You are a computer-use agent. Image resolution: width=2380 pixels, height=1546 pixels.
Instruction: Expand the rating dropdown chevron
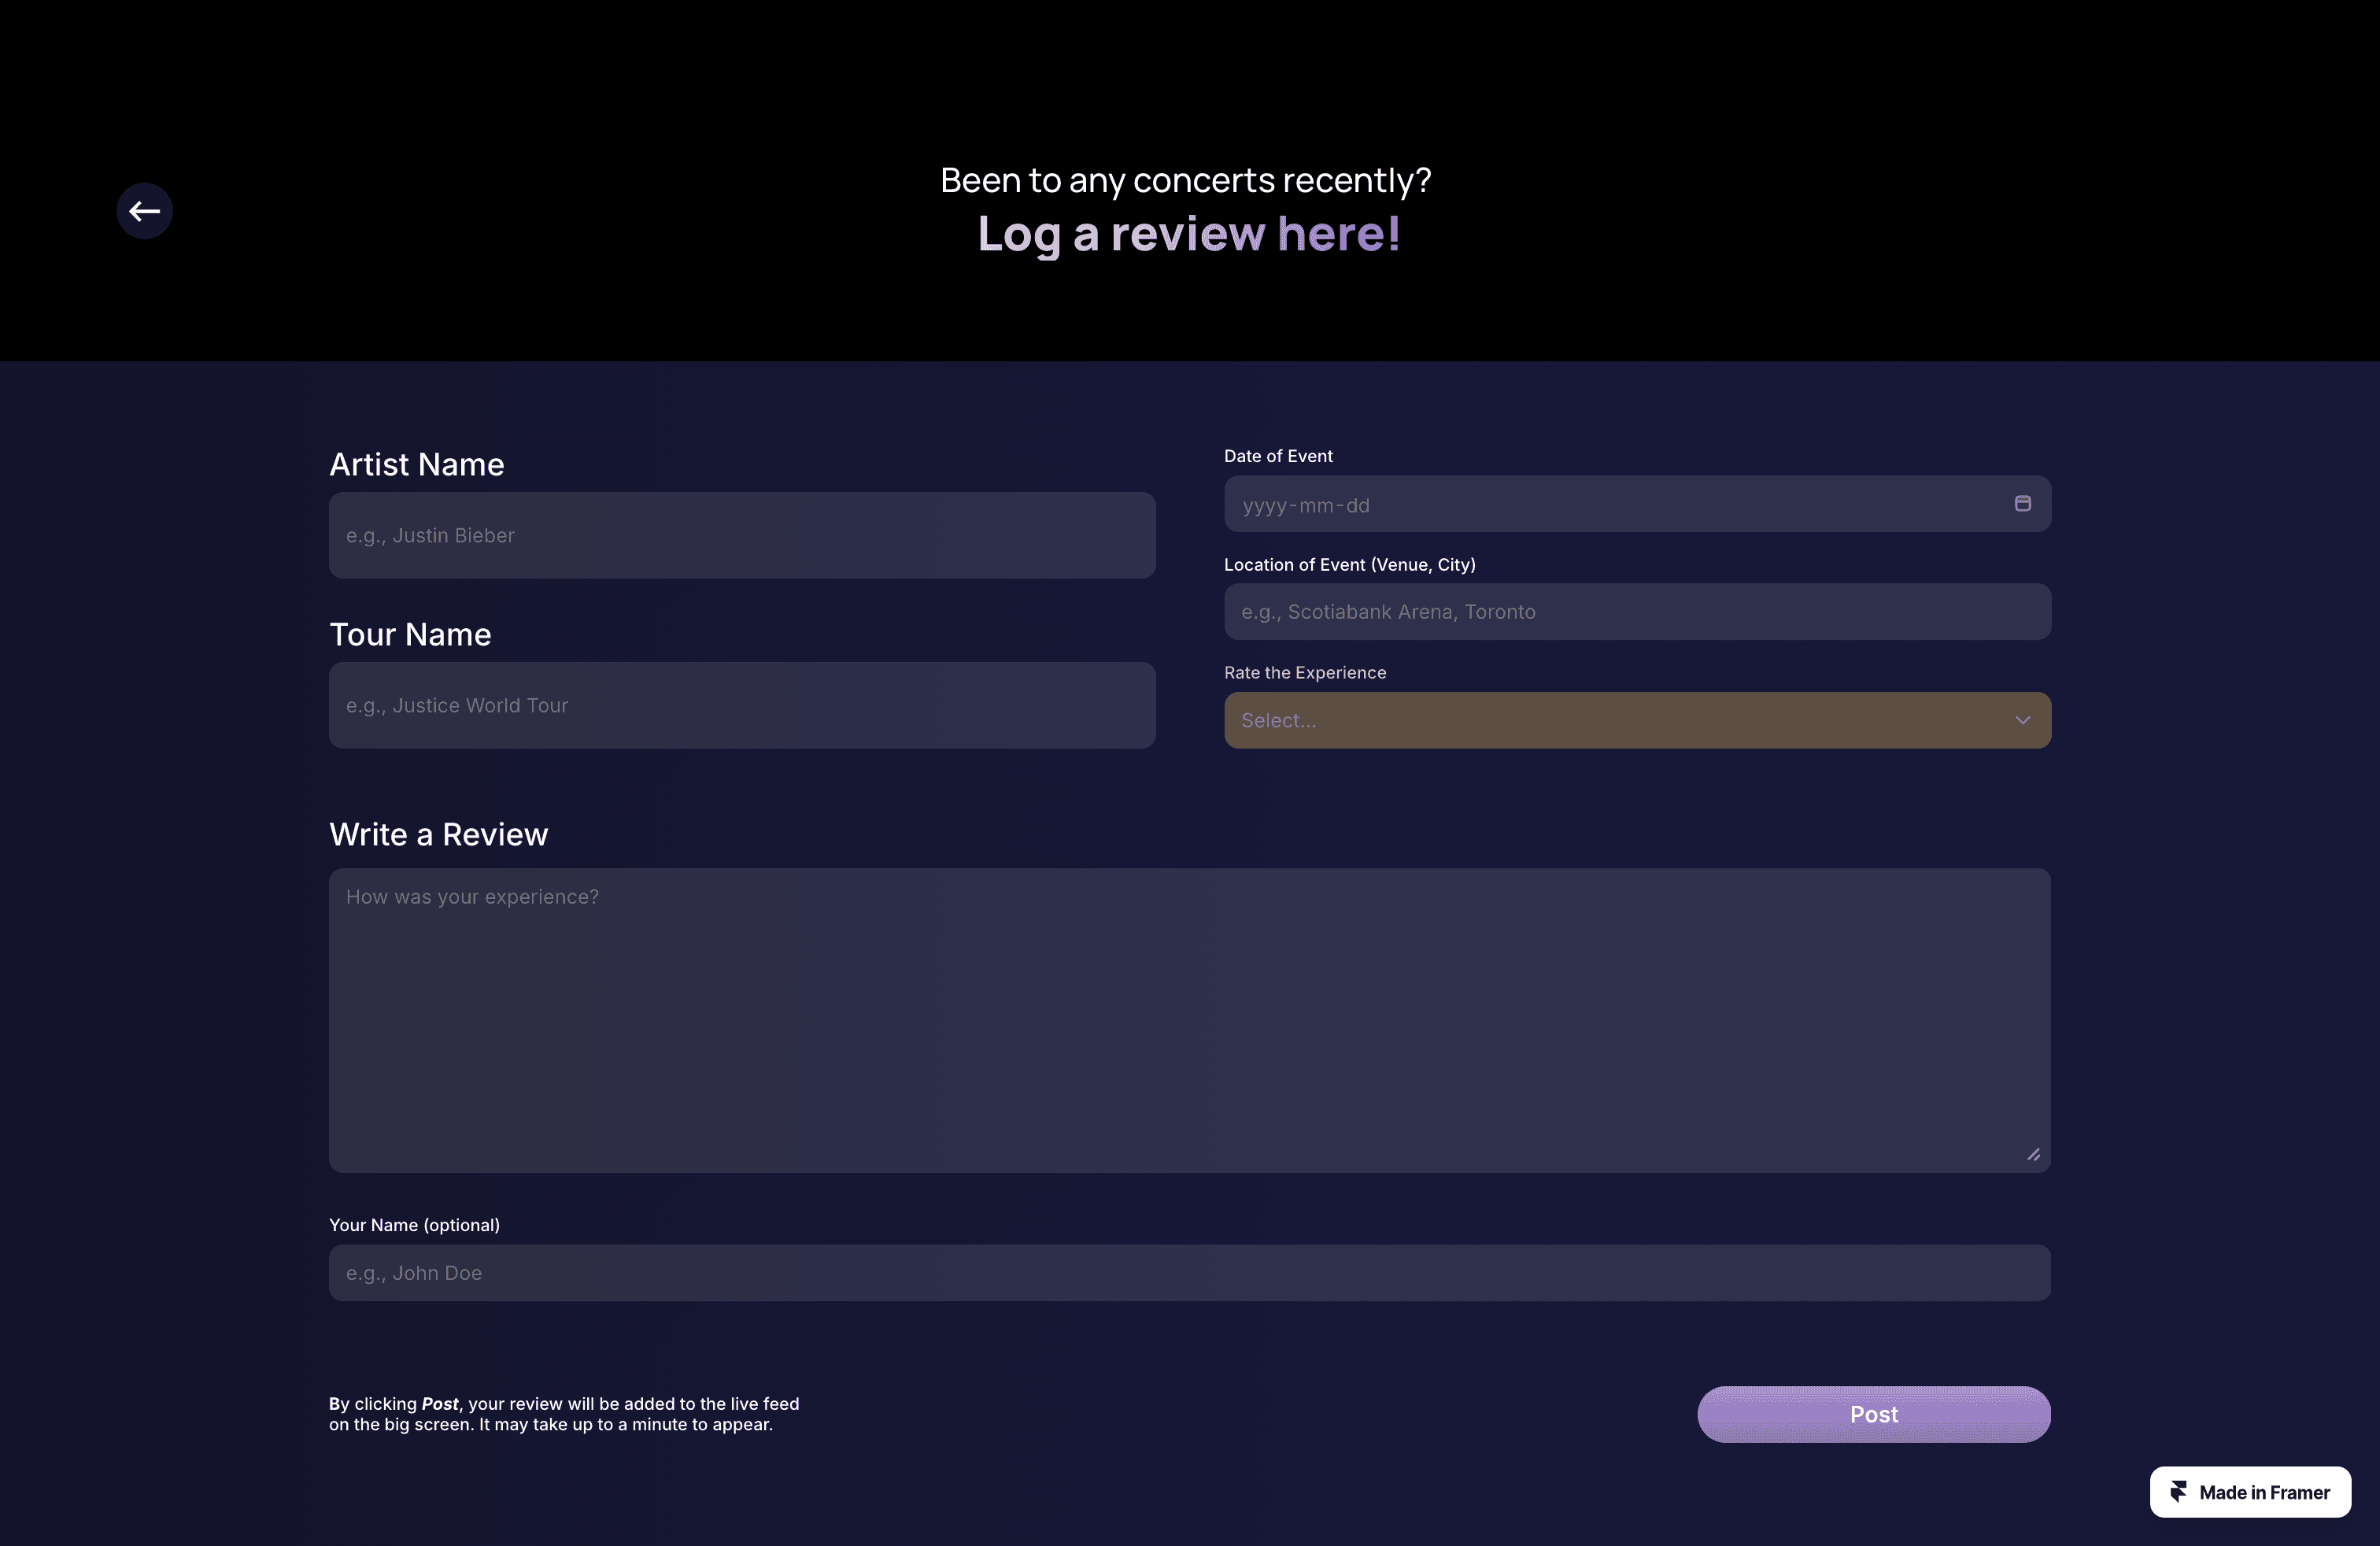click(x=2022, y=720)
